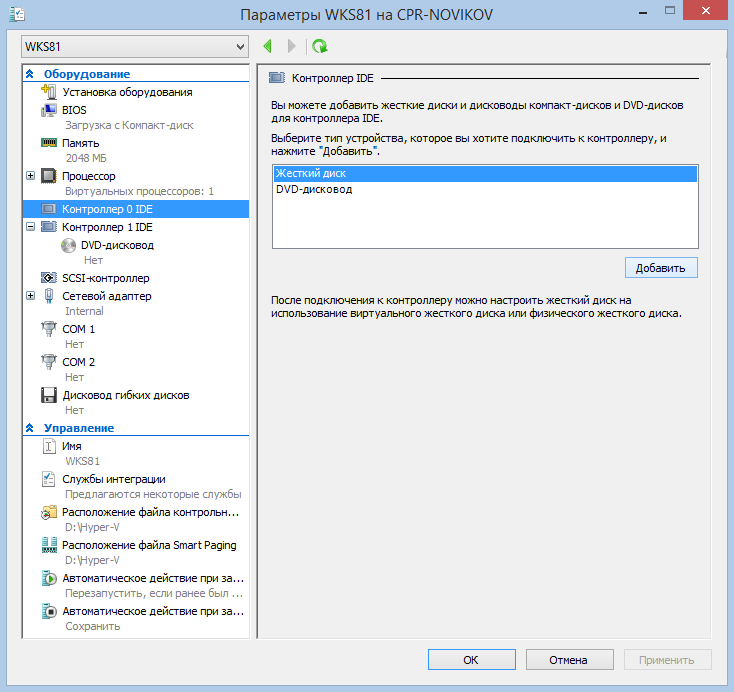The image size is (734, 692).
Task: Click the BIOS chip icon
Action: (x=48, y=109)
